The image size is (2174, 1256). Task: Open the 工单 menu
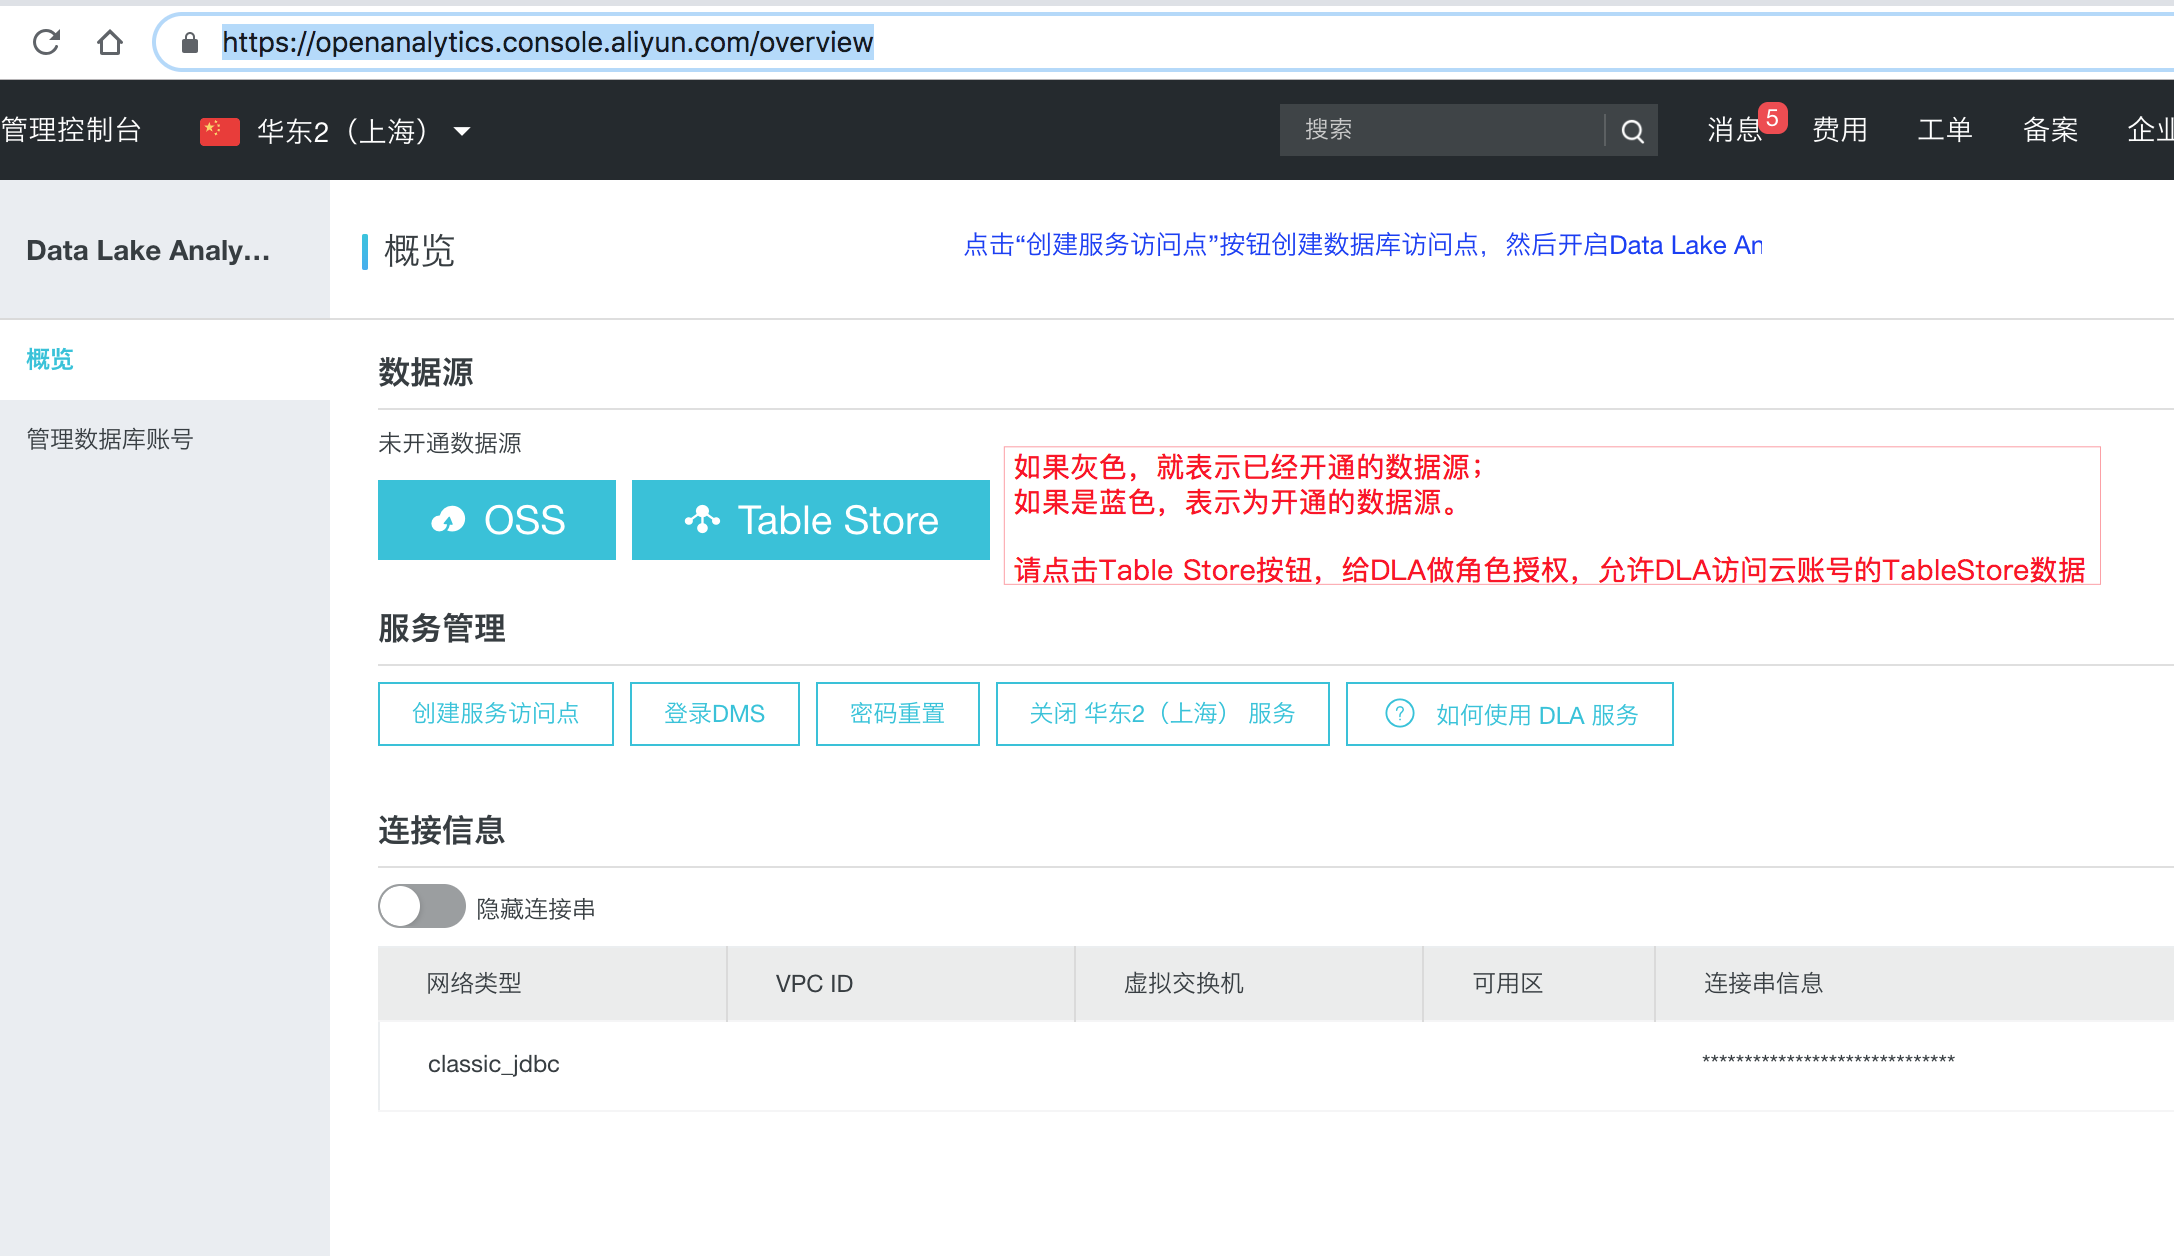[1945, 130]
